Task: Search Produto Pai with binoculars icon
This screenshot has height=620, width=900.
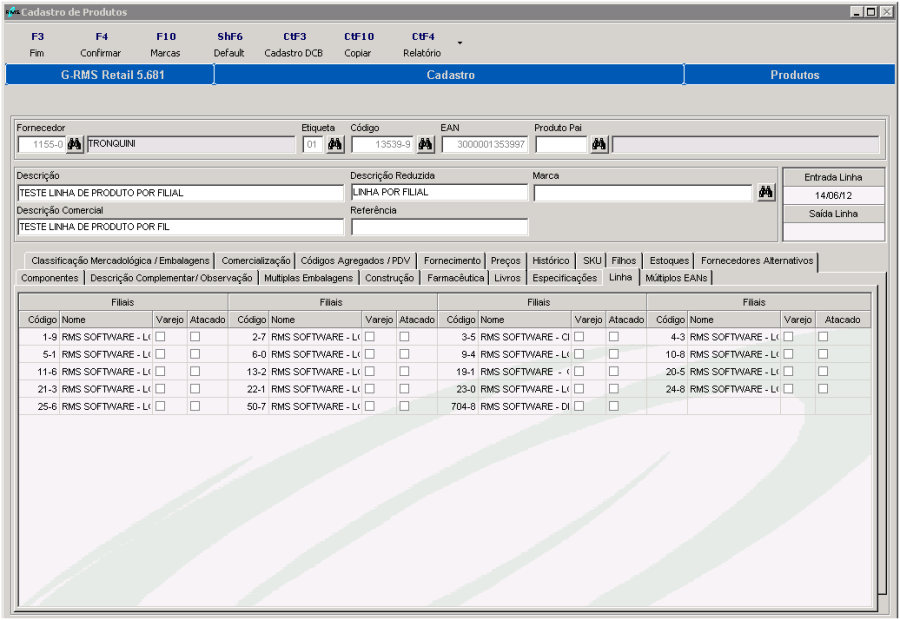Action: (x=597, y=143)
